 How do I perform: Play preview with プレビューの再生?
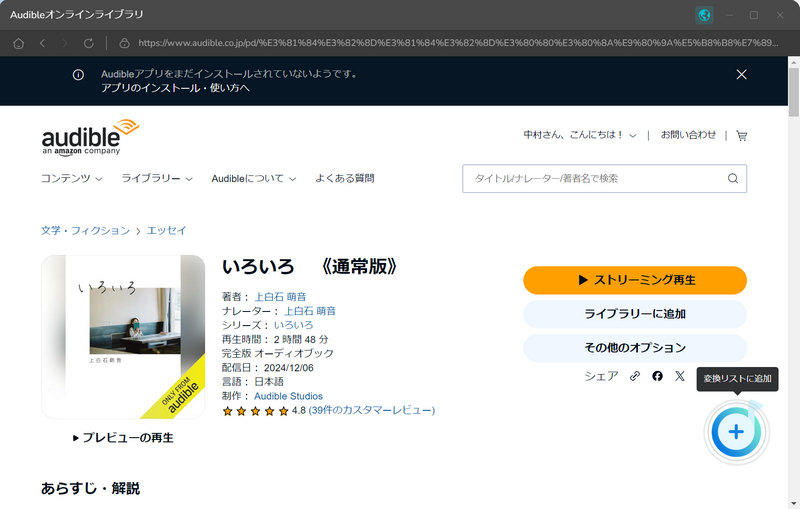click(123, 438)
